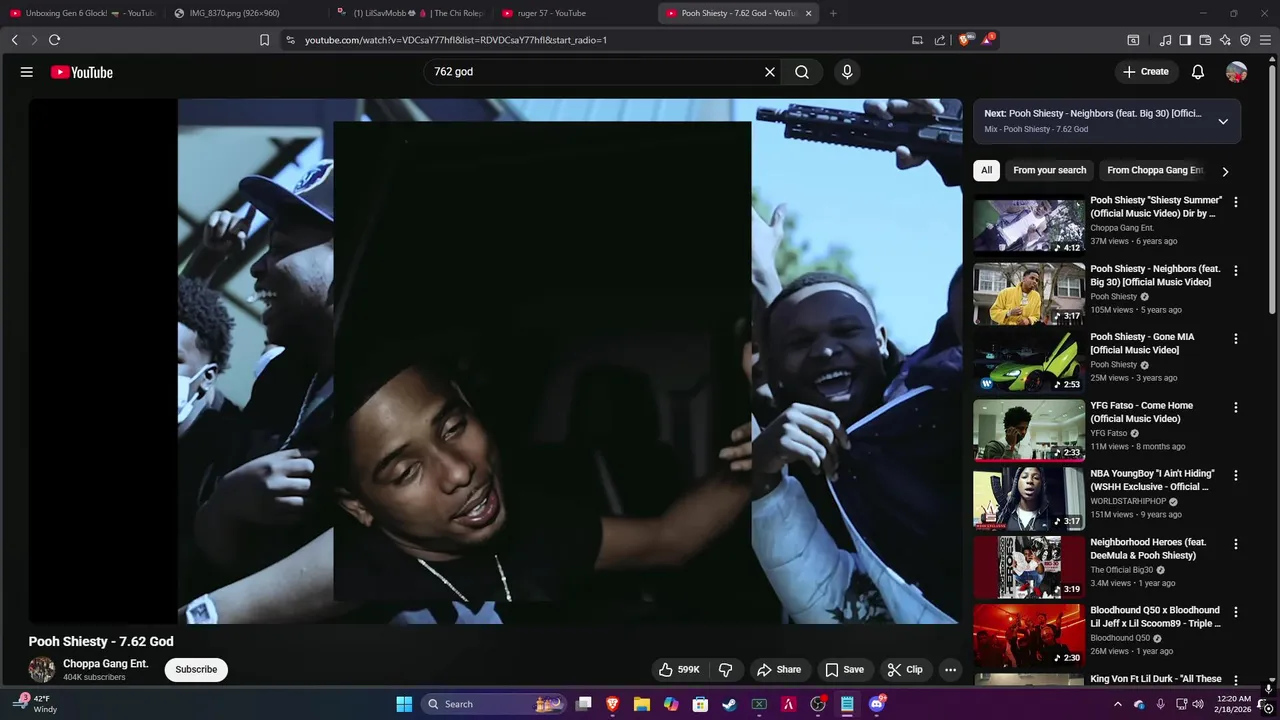Click Brave Shields lion icon
1280x720 pixels.
(x=964, y=40)
